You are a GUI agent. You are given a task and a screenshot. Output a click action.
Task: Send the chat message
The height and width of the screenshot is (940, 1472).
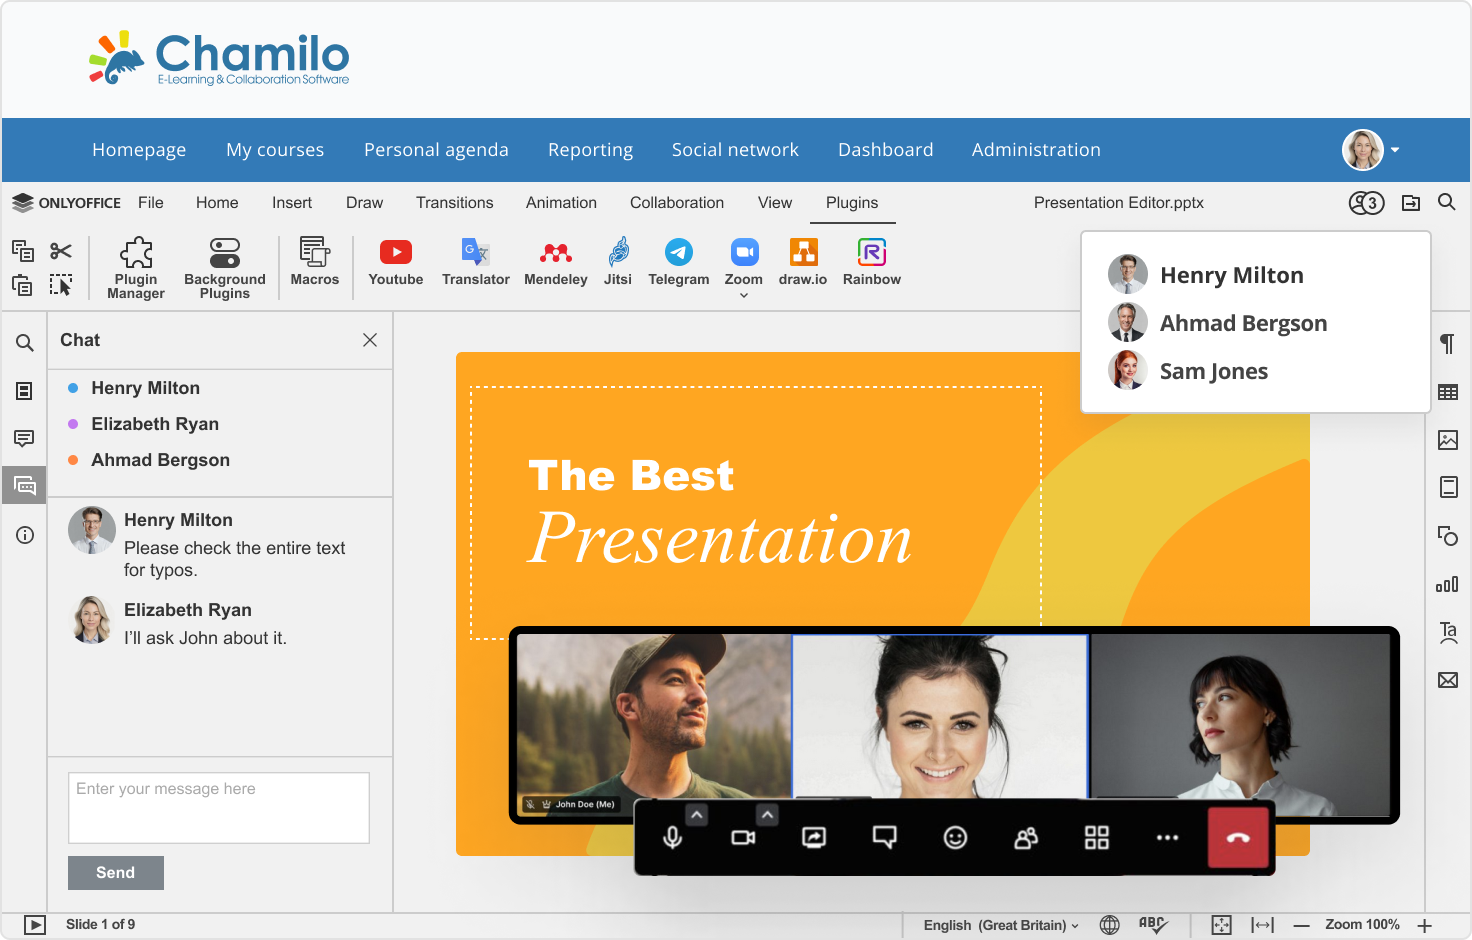point(115,873)
